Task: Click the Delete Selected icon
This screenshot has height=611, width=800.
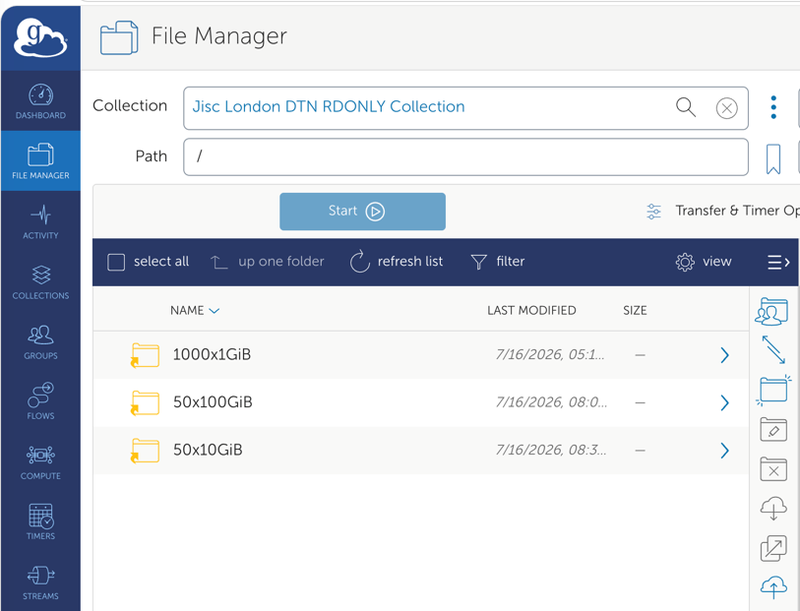Action: (773, 469)
